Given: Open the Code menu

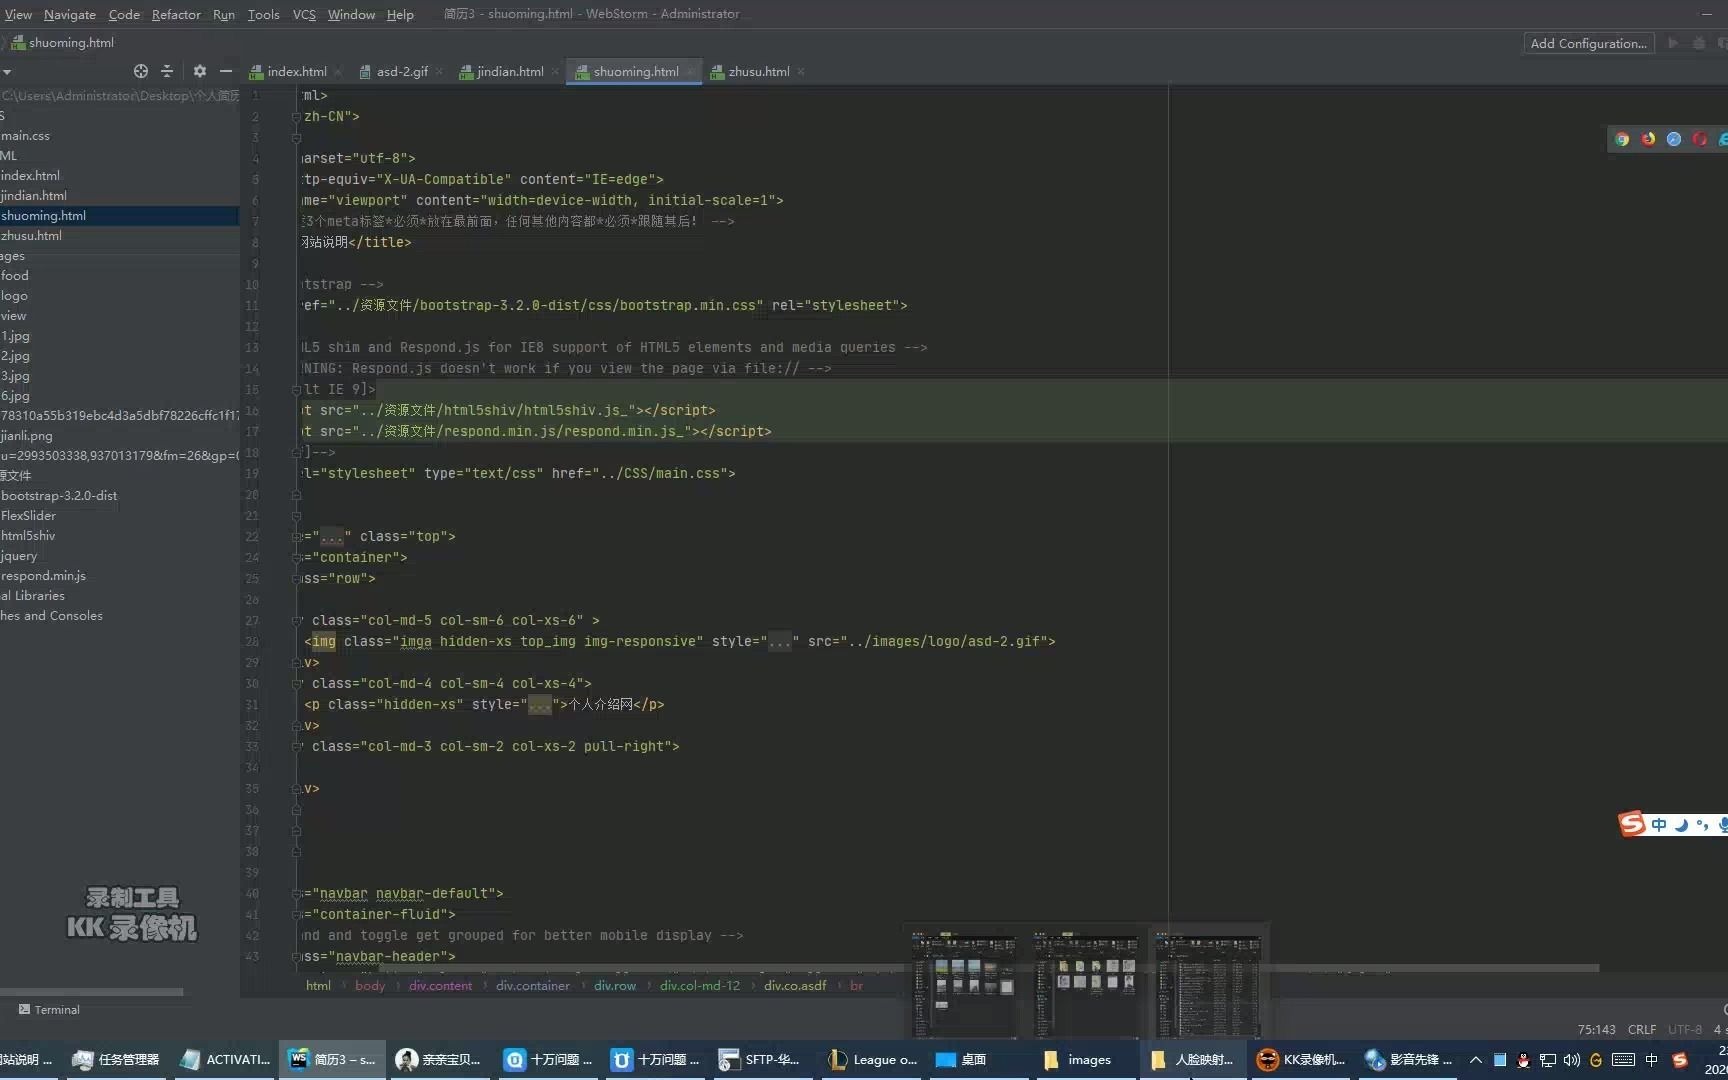Looking at the screenshot, I should point(124,14).
